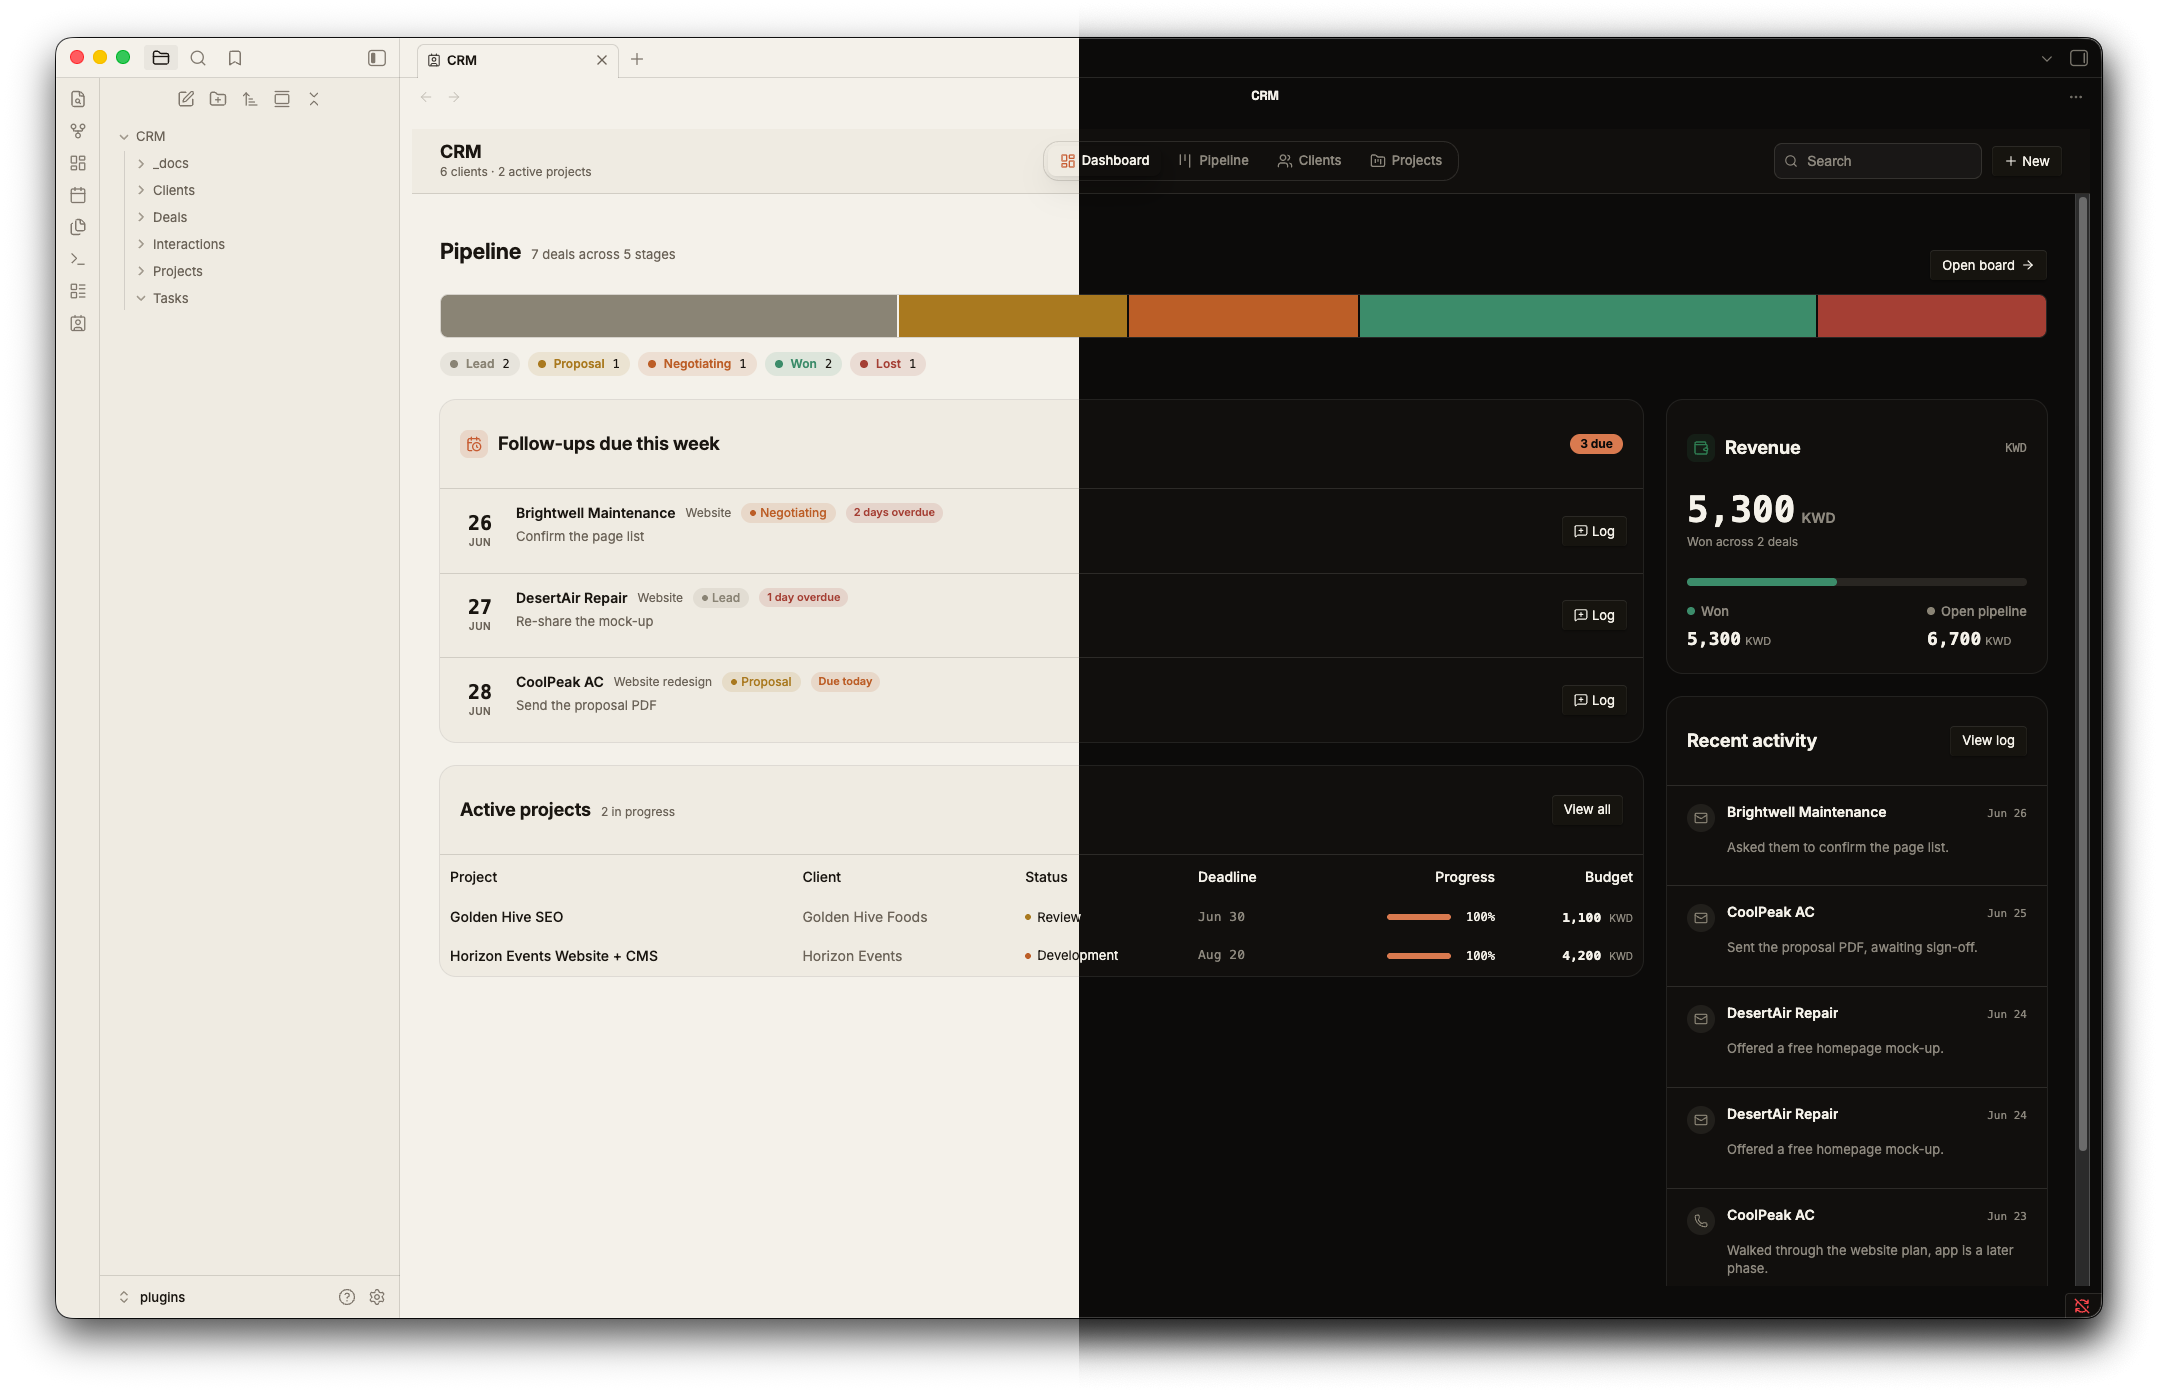Screen dimensions: 2158x1392
Task: Toggle the right sidebar
Action: pyautogui.click(x=2079, y=58)
